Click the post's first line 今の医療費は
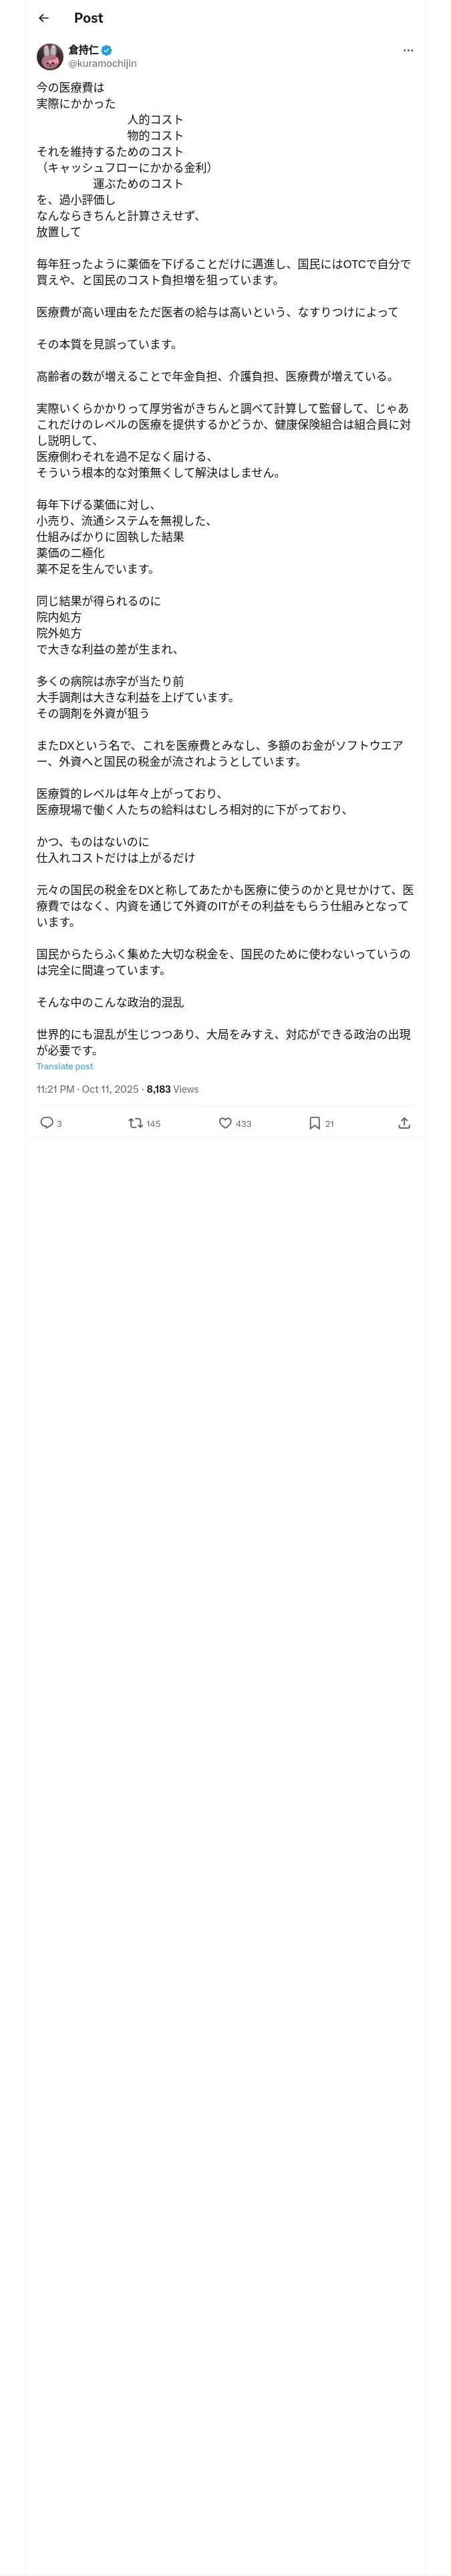451x2576 pixels. tap(70, 87)
